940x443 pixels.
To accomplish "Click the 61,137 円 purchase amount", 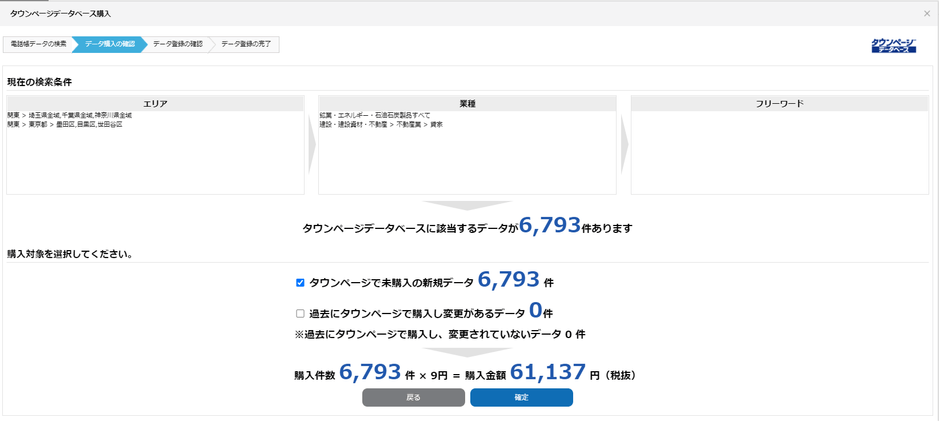I will 548,373.
